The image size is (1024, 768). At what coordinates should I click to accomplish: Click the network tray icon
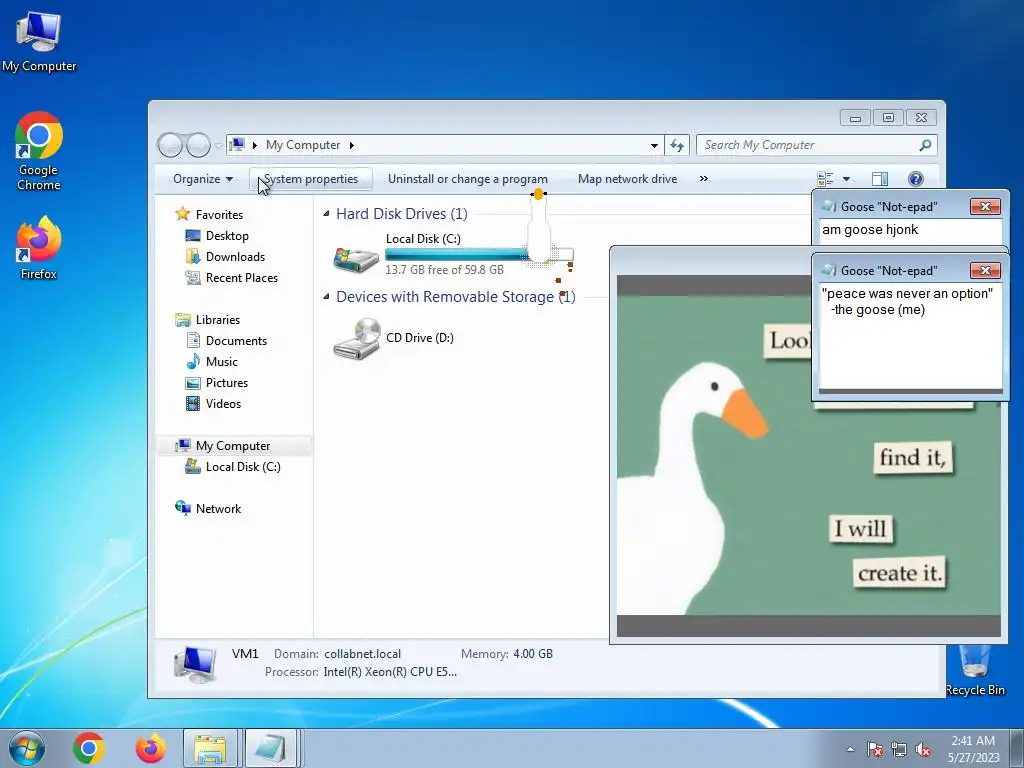tap(899, 750)
